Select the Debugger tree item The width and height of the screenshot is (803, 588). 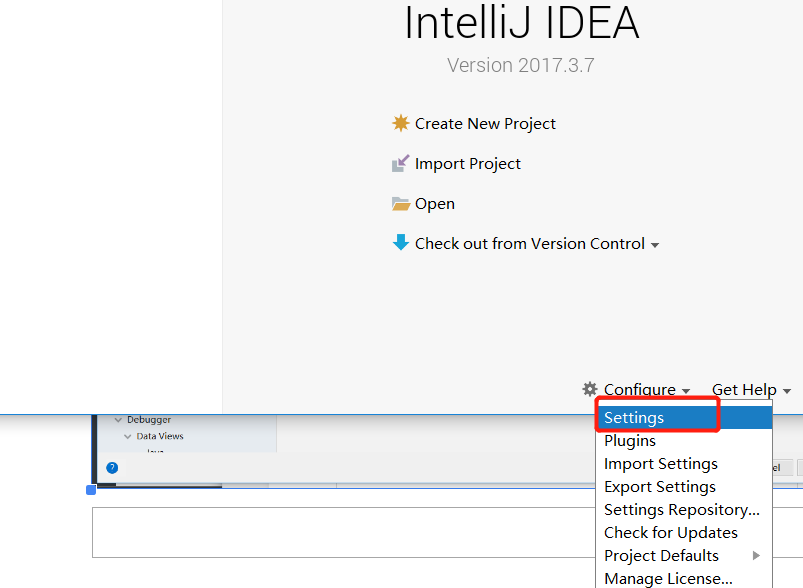tap(149, 419)
